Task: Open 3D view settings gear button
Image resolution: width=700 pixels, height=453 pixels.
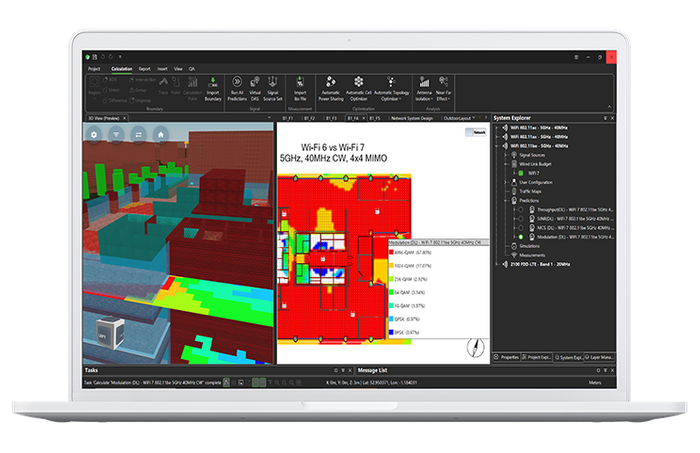Action: click(x=94, y=134)
